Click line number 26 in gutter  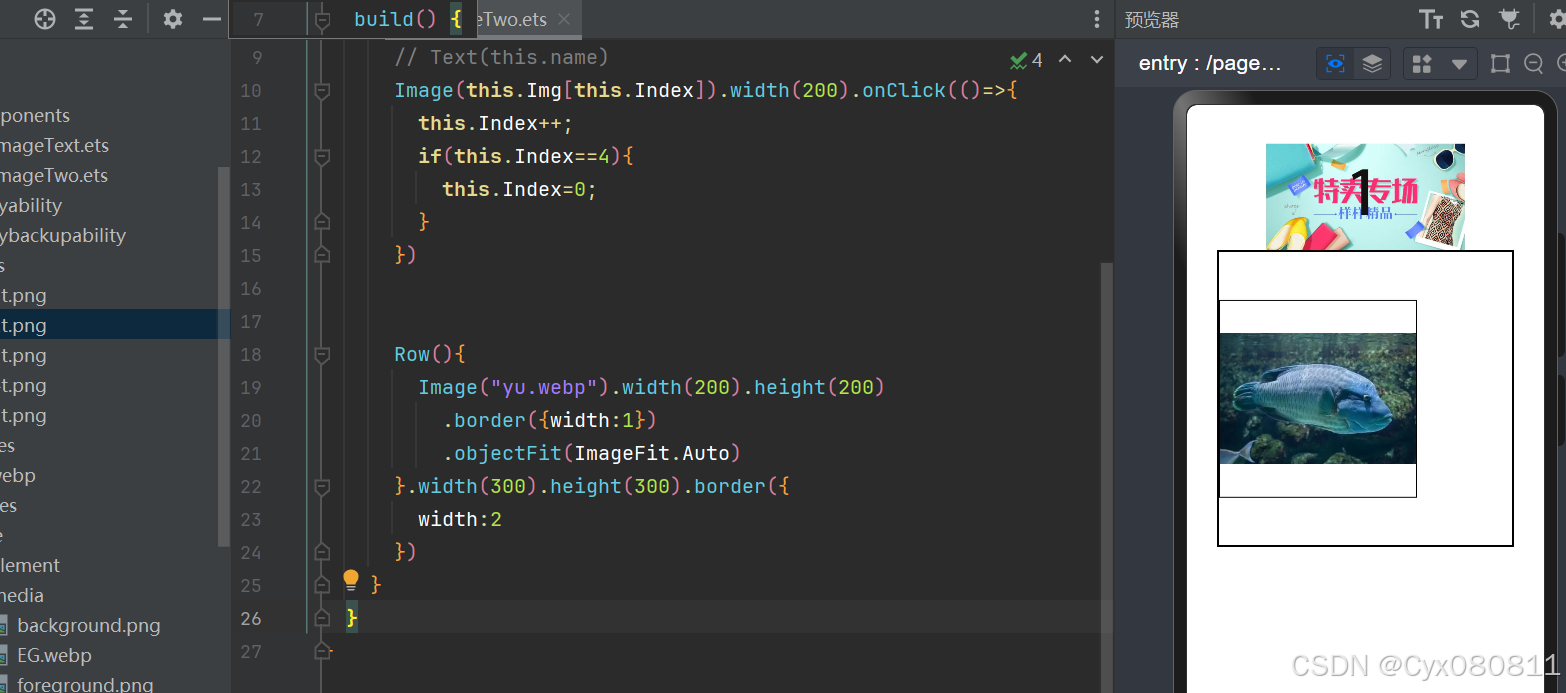[x=250, y=618]
